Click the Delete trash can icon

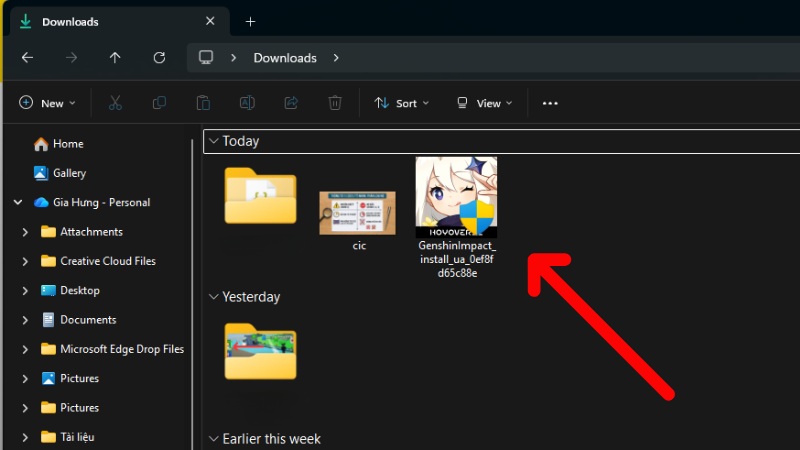coord(335,103)
